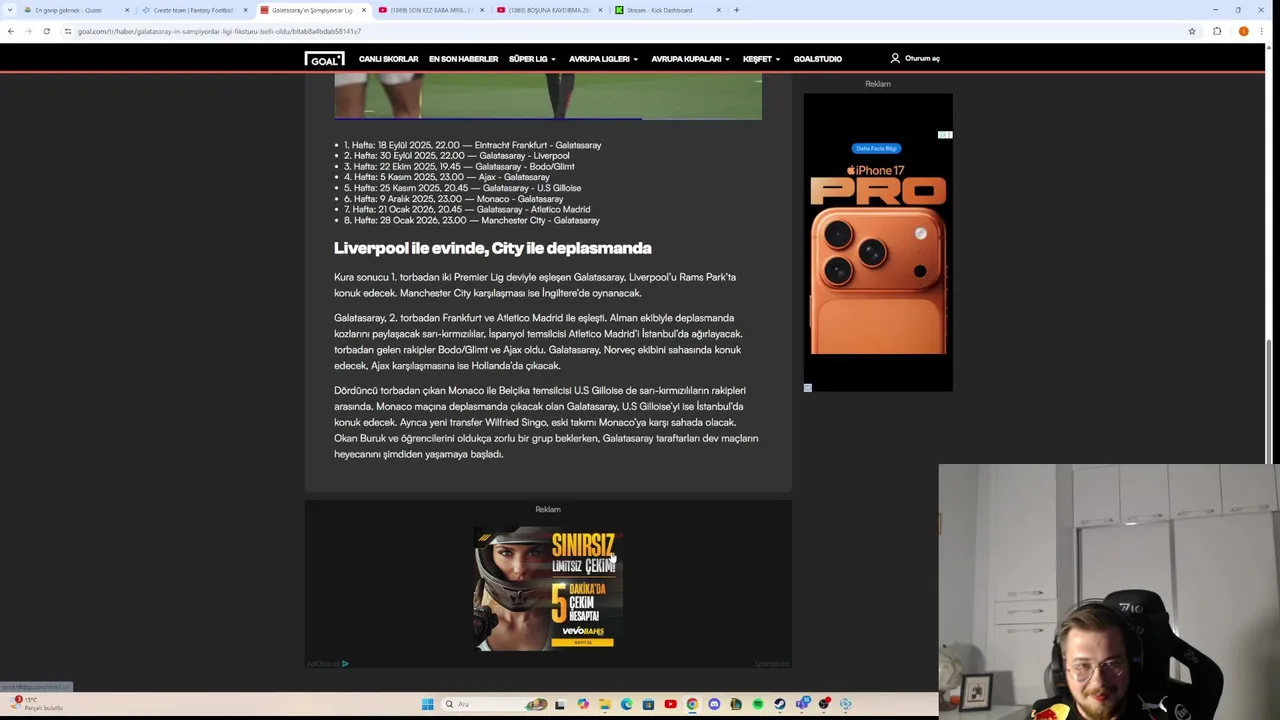Expand the SÜPER LİG dropdown menu
Viewport: 1280px width, 720px height.
532,59
